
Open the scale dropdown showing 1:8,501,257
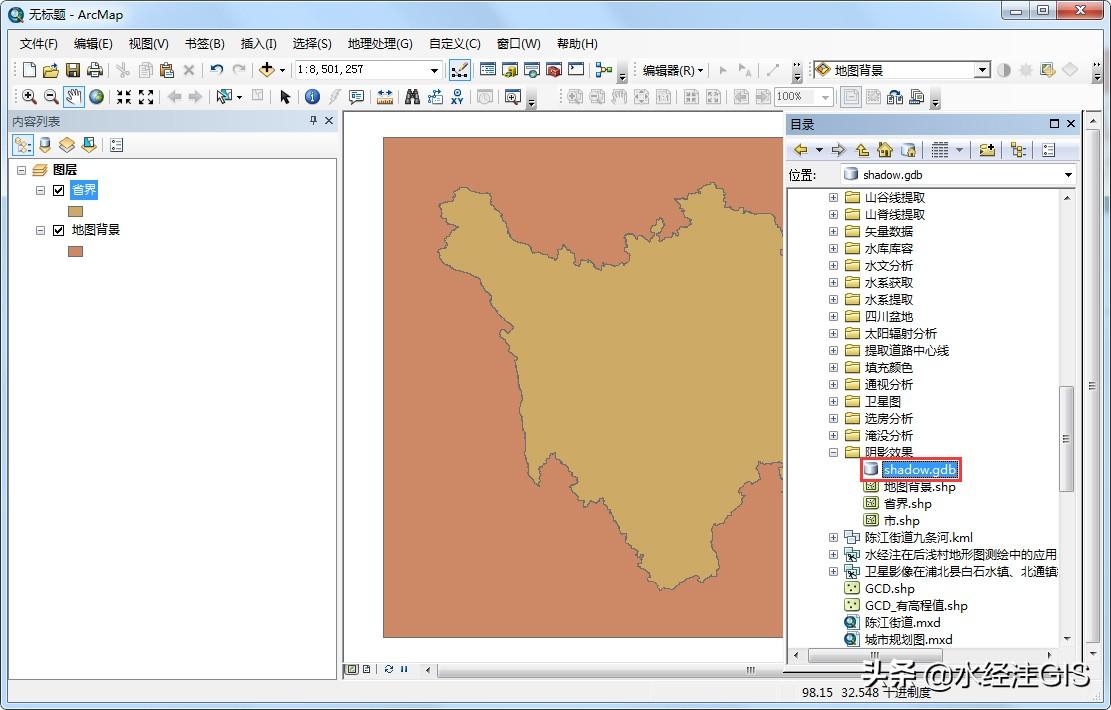click(433, 70)
